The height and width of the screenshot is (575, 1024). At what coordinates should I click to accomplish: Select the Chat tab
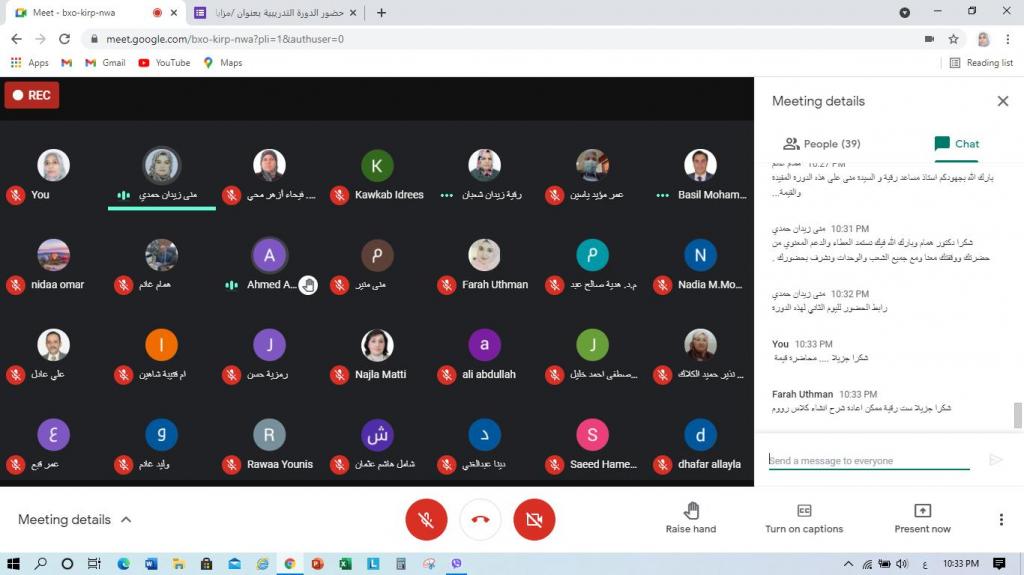(956, 144)
